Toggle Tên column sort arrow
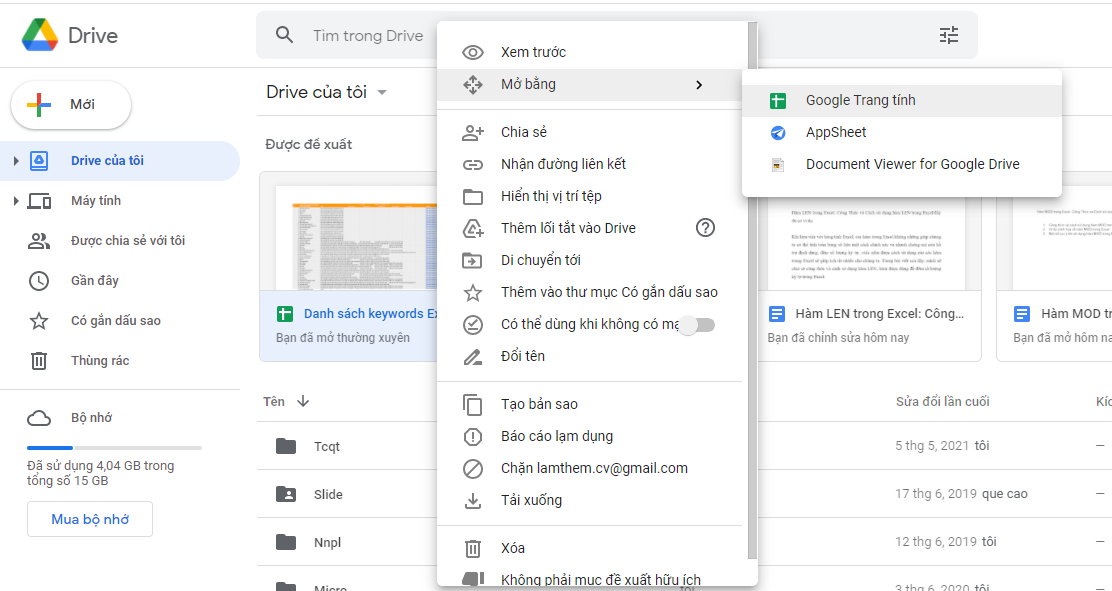 (x=303, y=402)
